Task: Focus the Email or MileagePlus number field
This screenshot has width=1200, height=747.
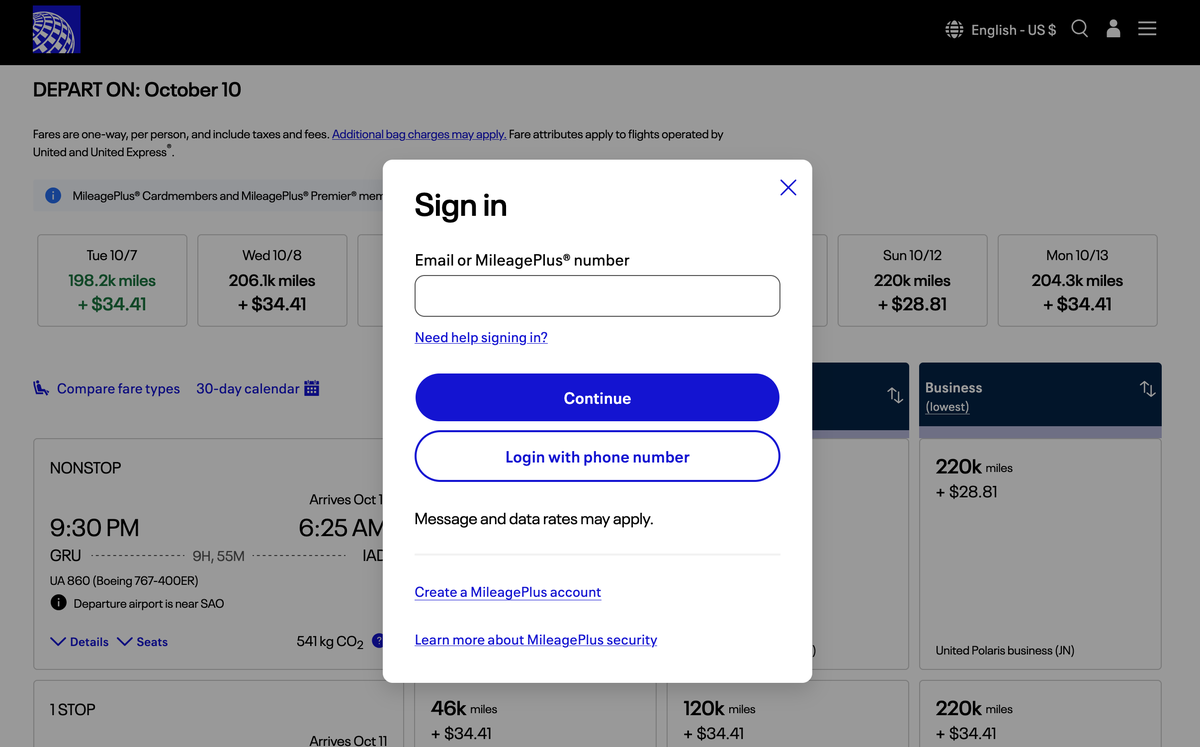Action: point(597,296)
